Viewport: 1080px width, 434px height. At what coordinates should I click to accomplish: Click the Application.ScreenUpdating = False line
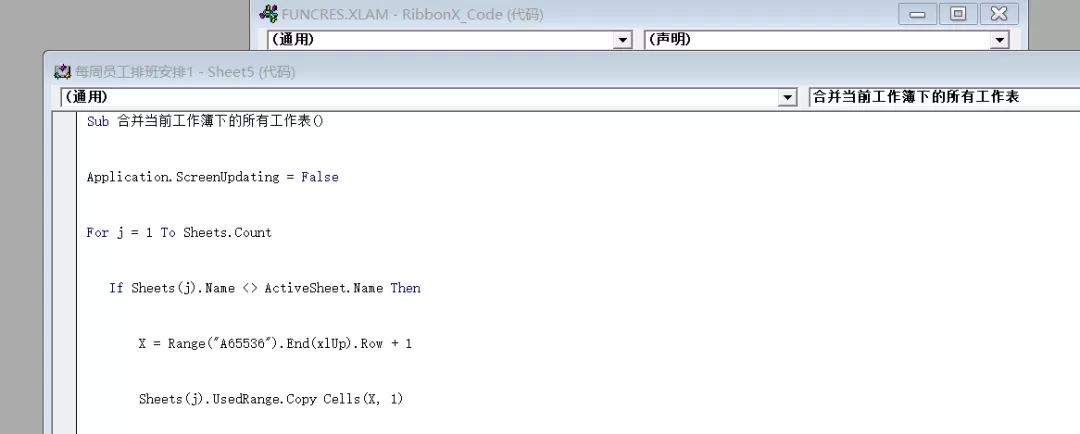[x=213, y=177]
